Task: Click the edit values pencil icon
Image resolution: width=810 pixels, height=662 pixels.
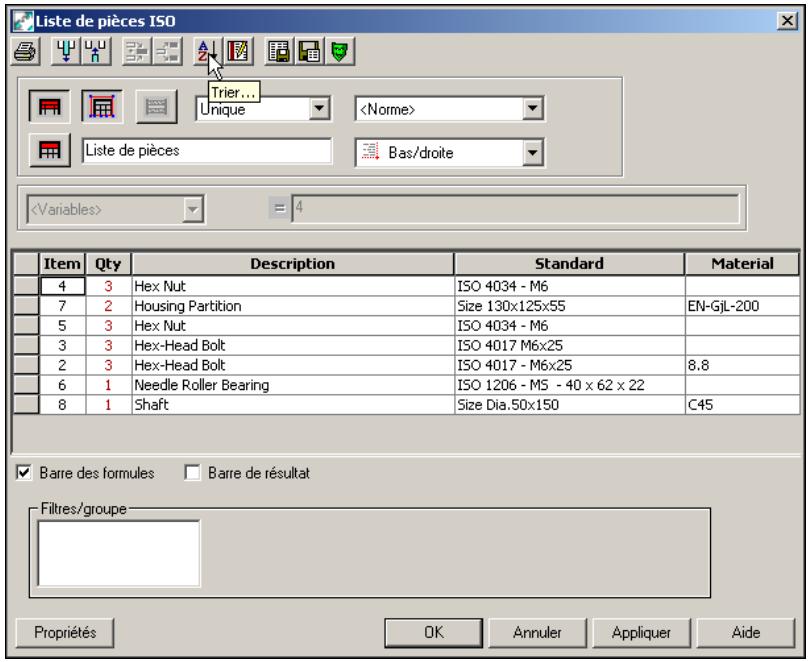Action: pyautogui.click(x=238, y=51)
